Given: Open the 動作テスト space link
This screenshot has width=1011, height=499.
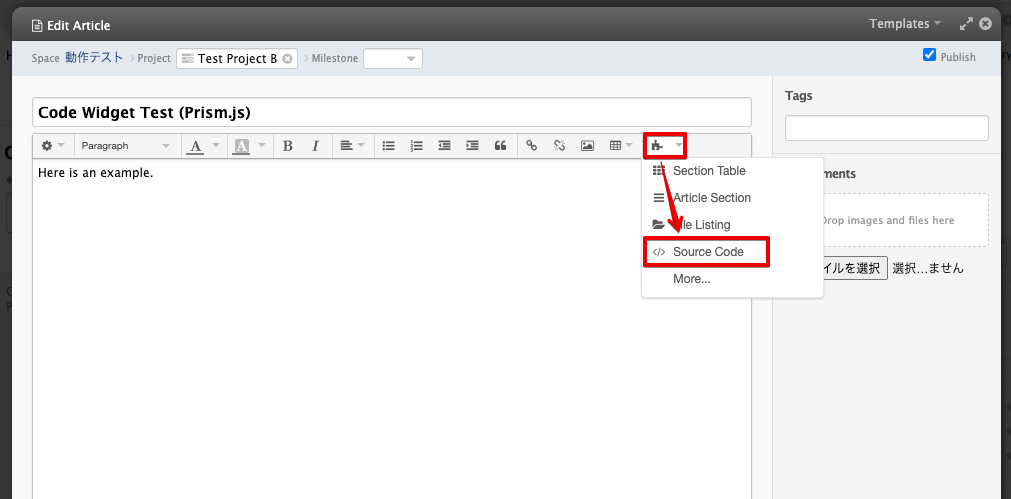Looking at the screenshot, I should [94, 58].
